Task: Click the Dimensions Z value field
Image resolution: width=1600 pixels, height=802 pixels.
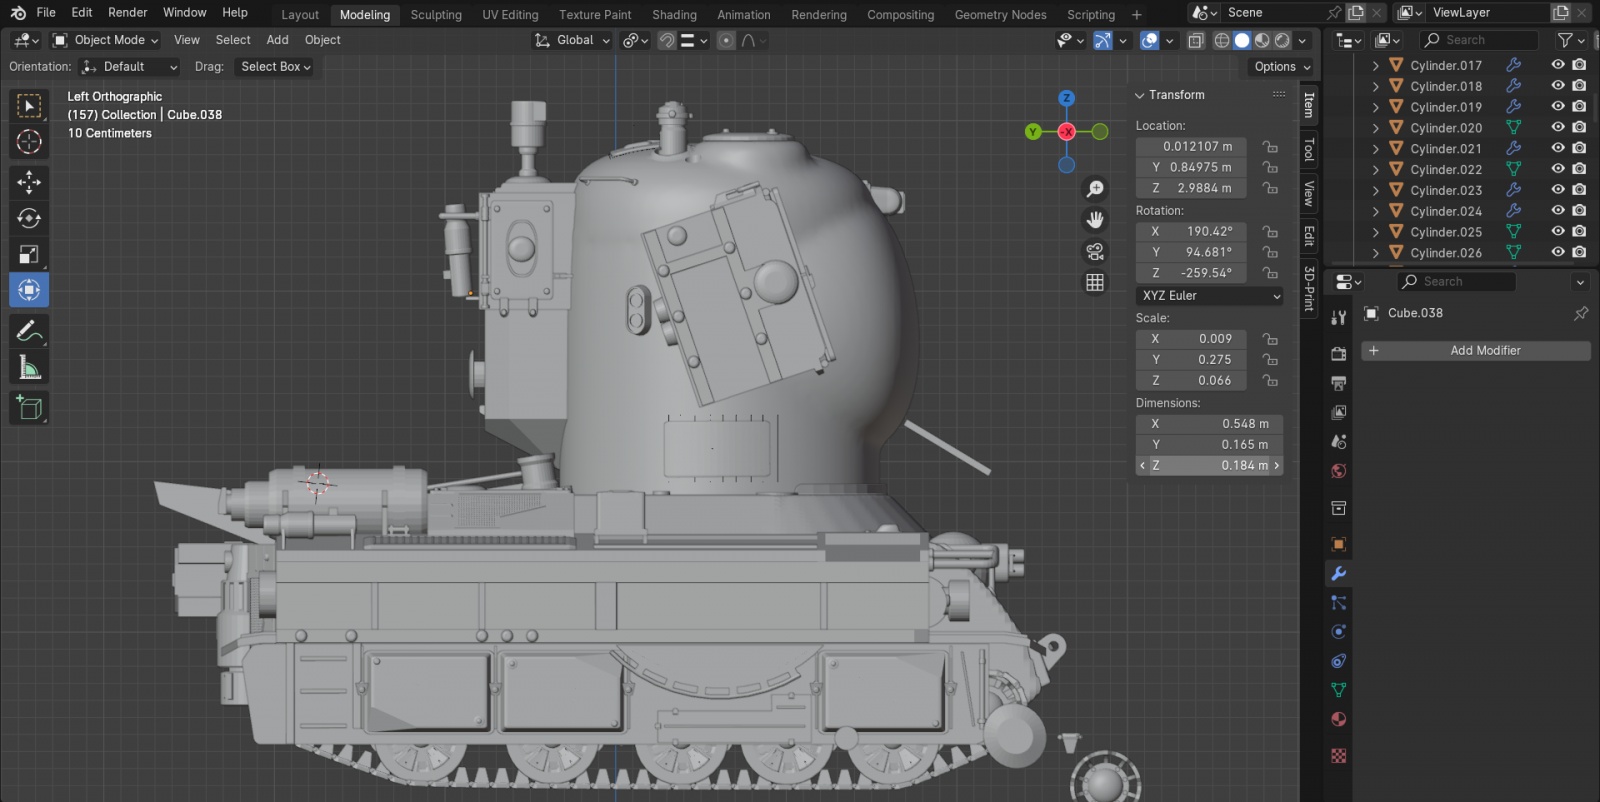Action: coord(1210,466)
